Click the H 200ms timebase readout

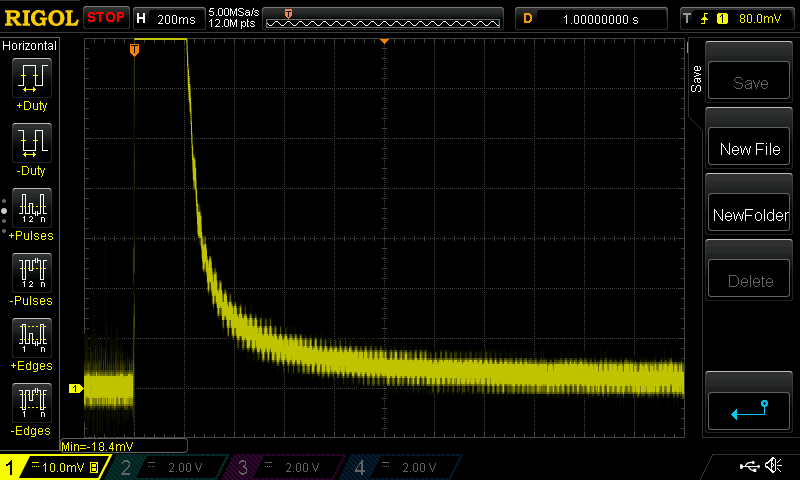[168, 19]
